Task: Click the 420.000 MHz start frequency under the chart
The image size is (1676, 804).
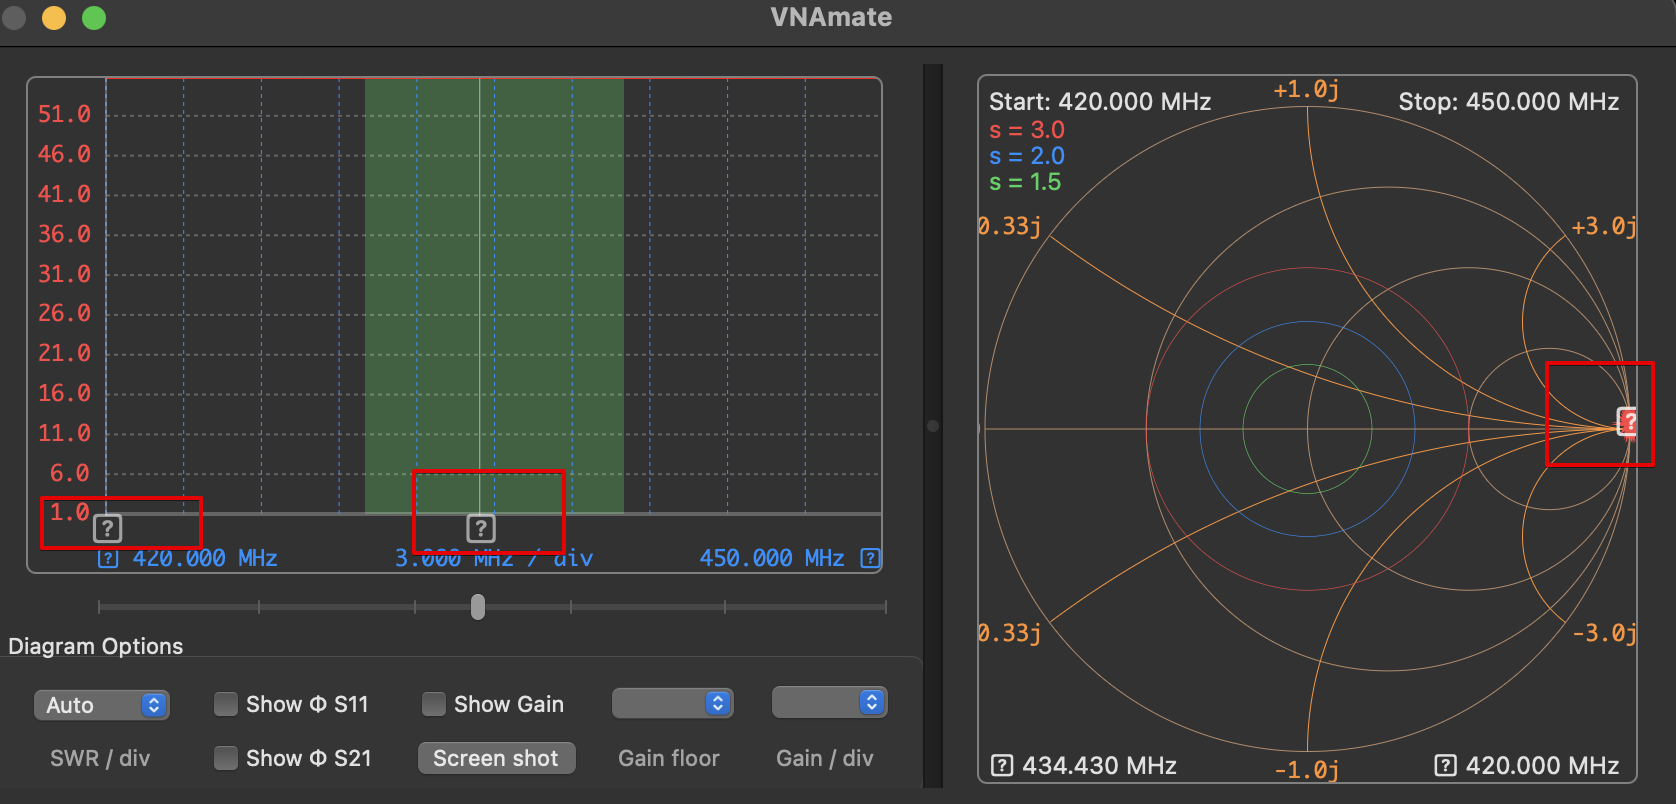Action: pos(204,558)
